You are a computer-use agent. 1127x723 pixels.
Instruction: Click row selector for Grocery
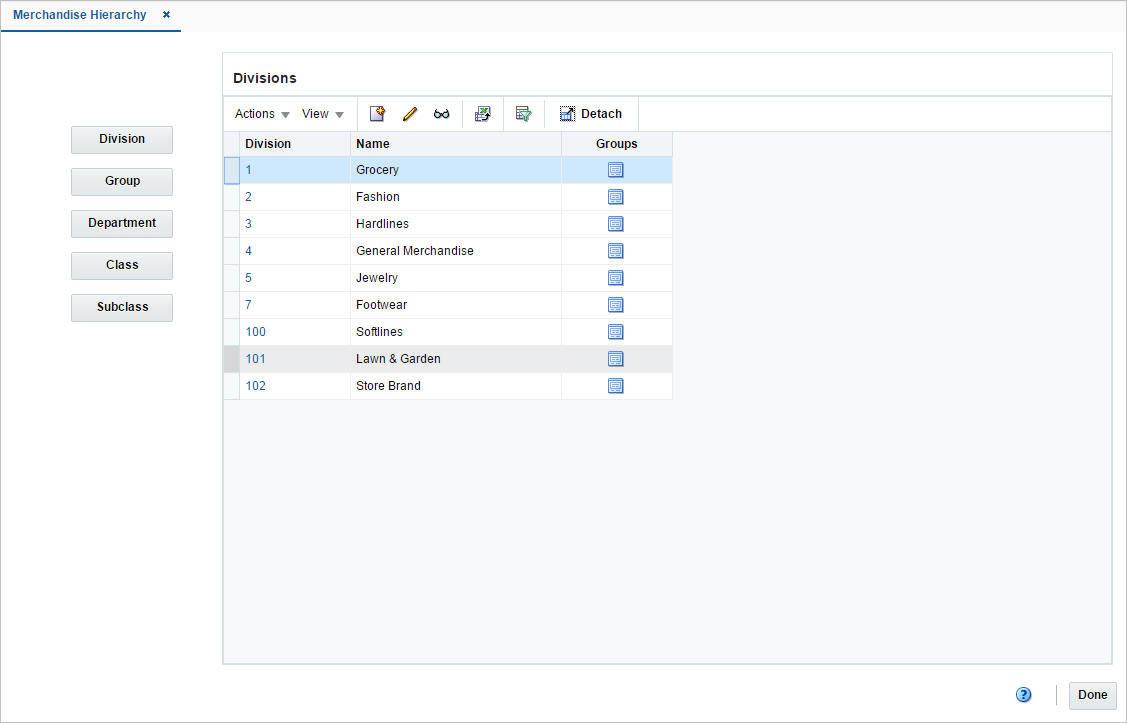coord(231,170)
